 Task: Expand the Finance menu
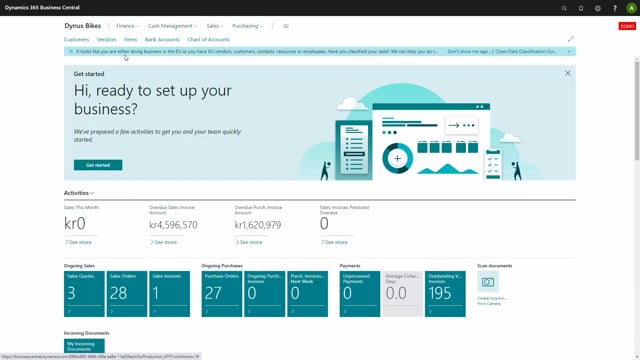pos(127,26)
